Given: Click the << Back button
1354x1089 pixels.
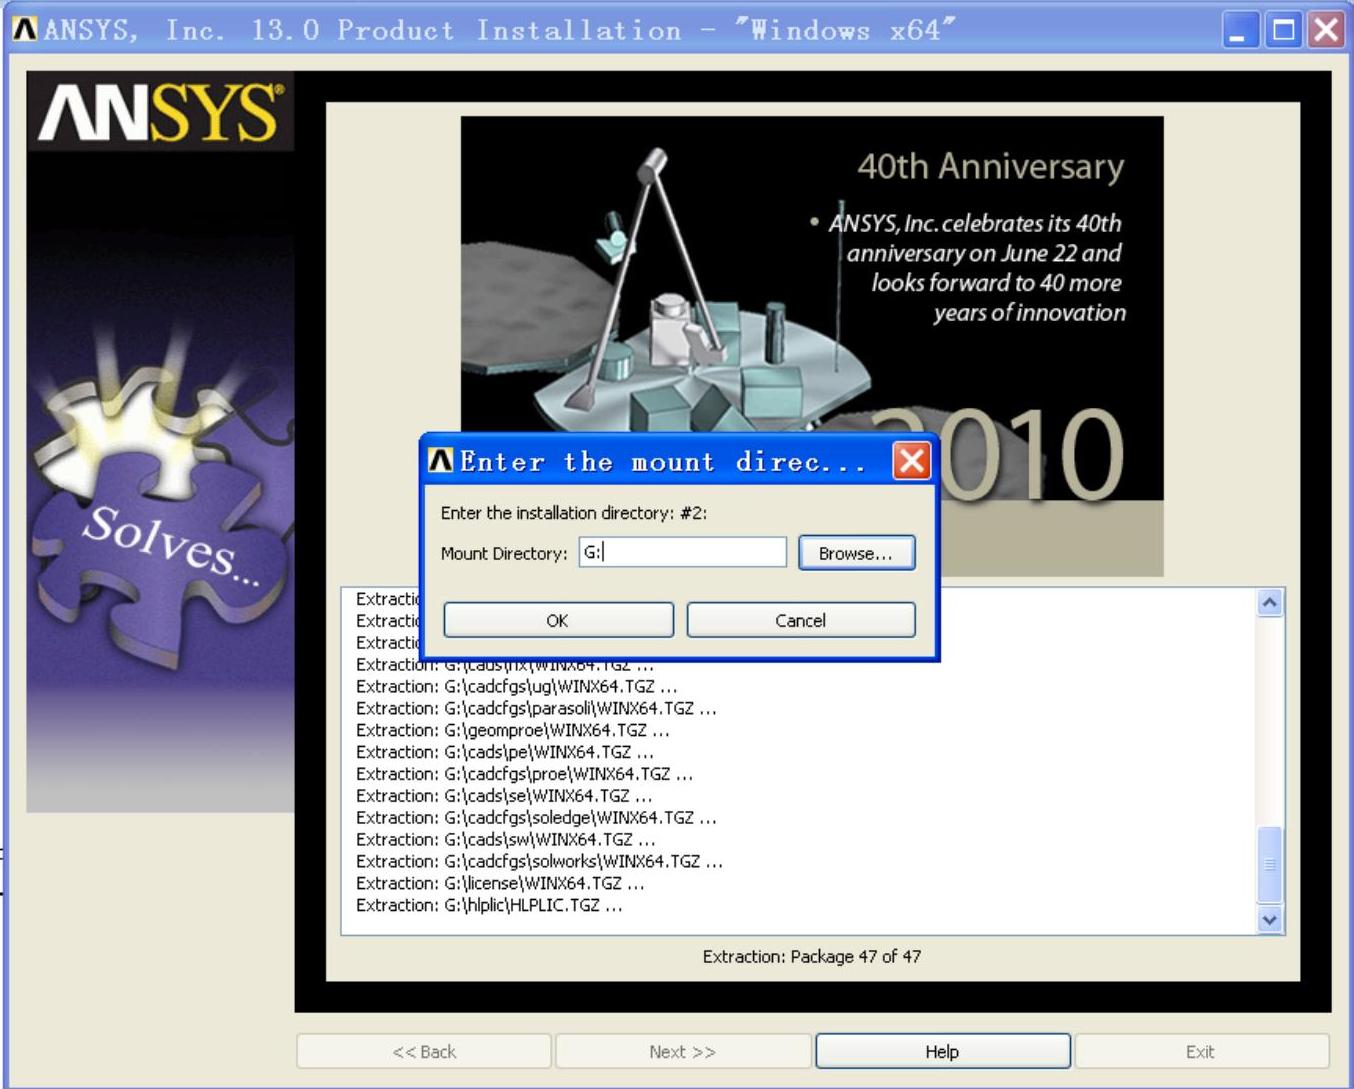Looking at the screenshot, I should (424, 1051).
